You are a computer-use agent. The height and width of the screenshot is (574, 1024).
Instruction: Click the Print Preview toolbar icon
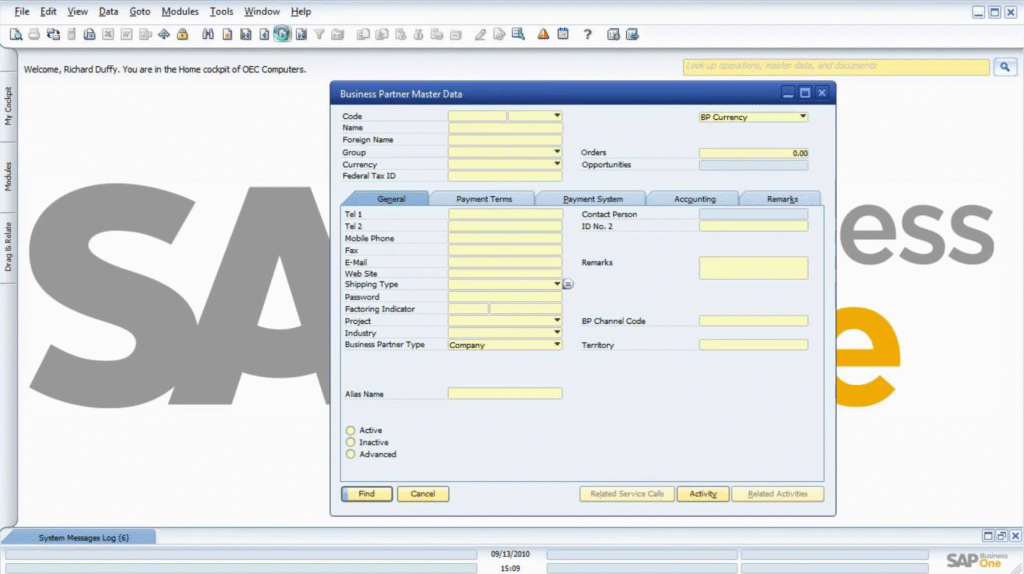click(x=16, y=34)
